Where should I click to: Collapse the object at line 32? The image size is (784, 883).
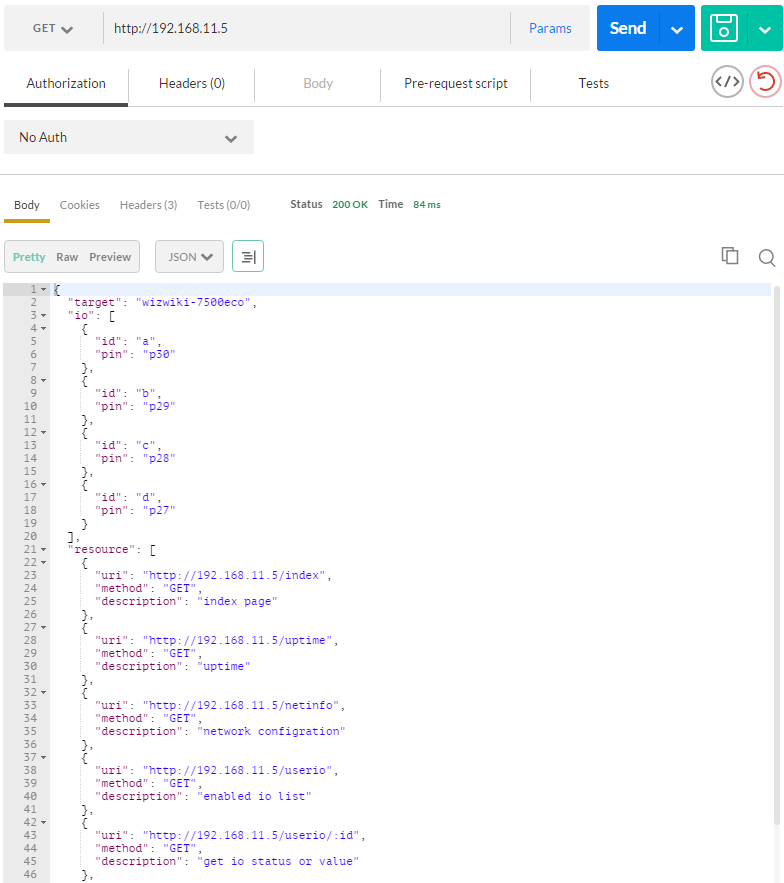(43, 693)
